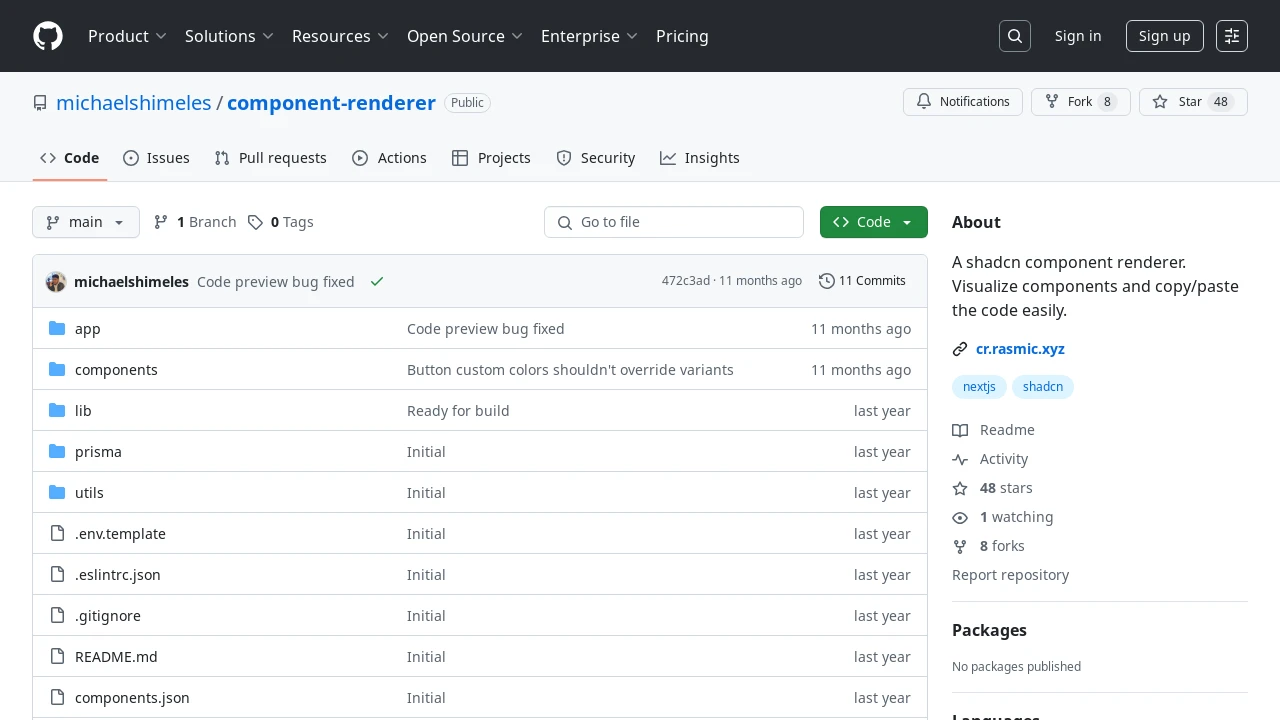Expand the Enterprise menu
This screenshot has height=720, width=1280.
coord(590,36)
